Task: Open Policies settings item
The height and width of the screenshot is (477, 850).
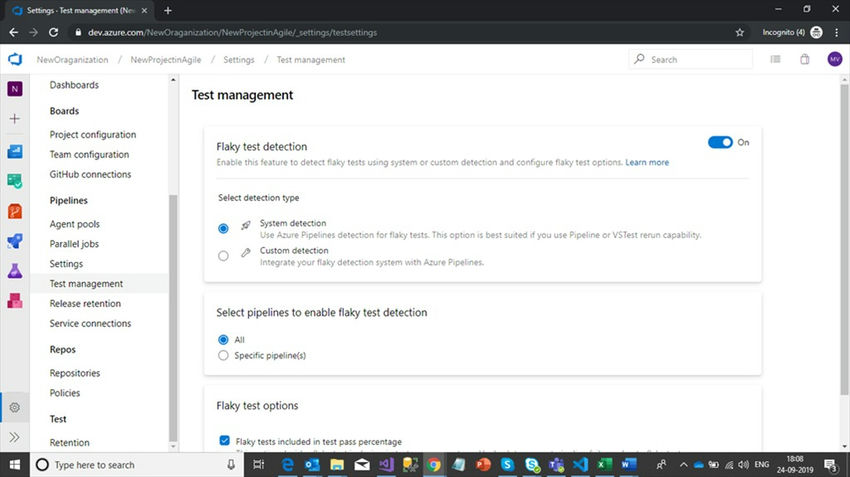Action: (65, 393)
